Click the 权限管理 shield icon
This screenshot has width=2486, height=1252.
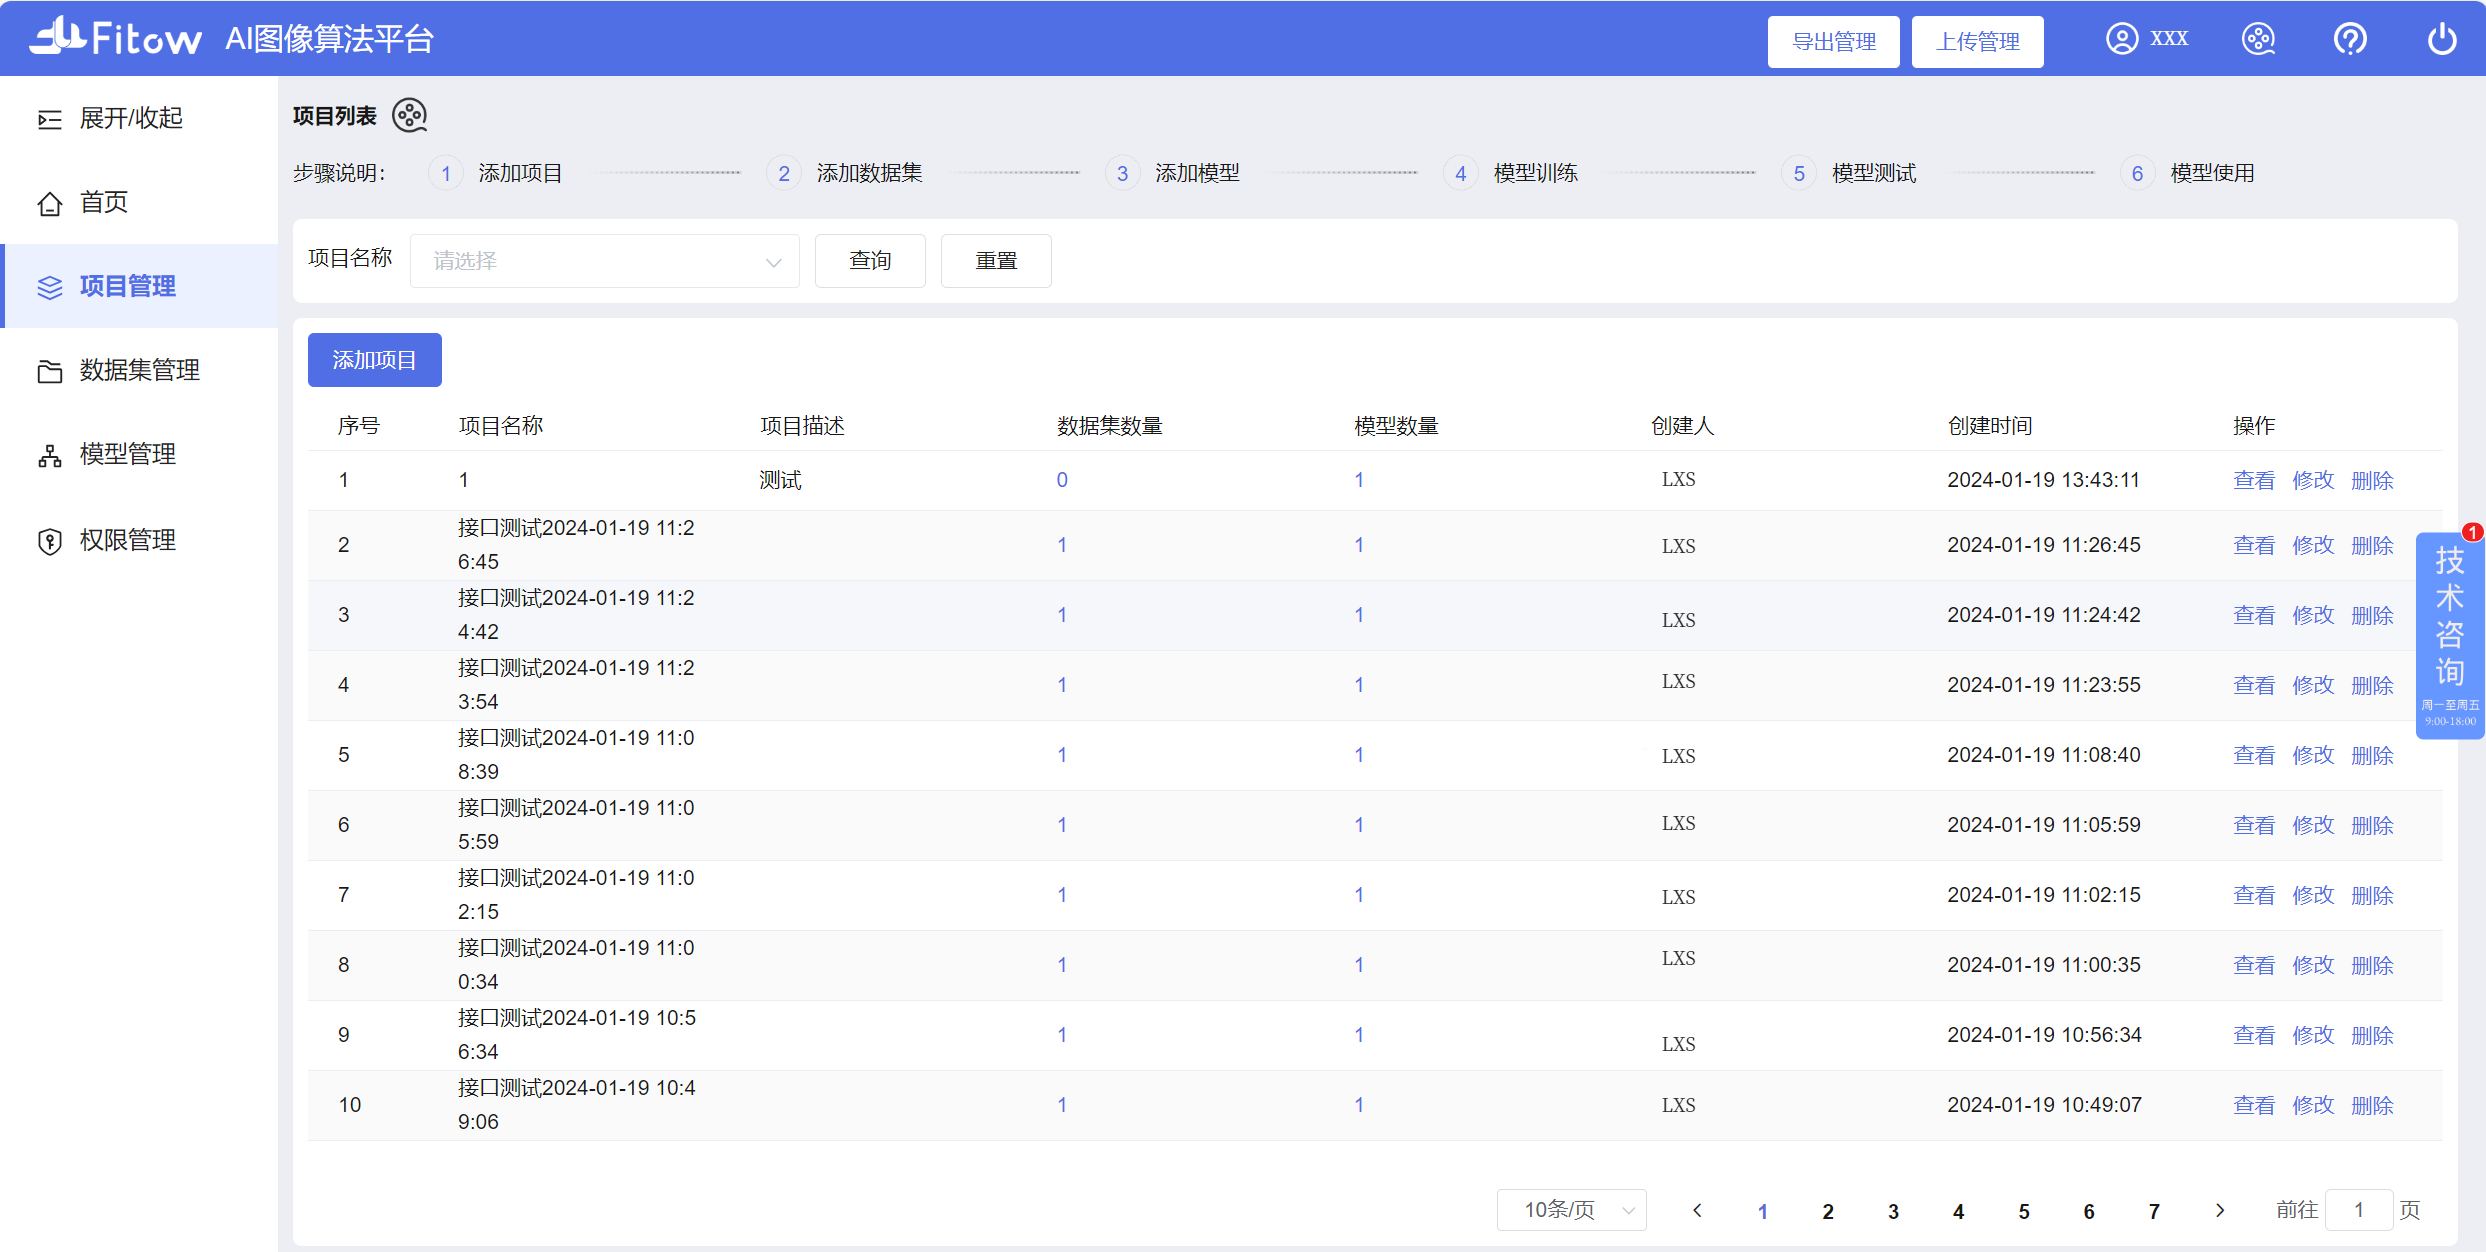(49, 541)
